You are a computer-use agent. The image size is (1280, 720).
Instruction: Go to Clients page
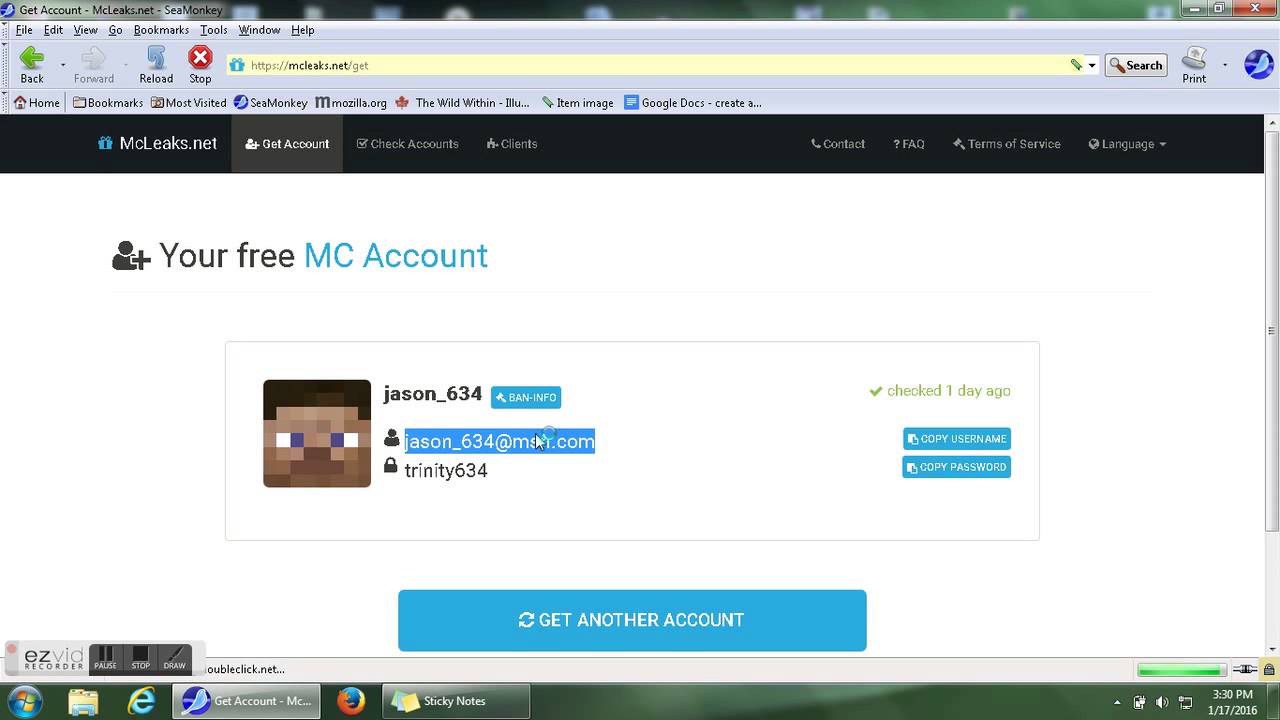512,144
